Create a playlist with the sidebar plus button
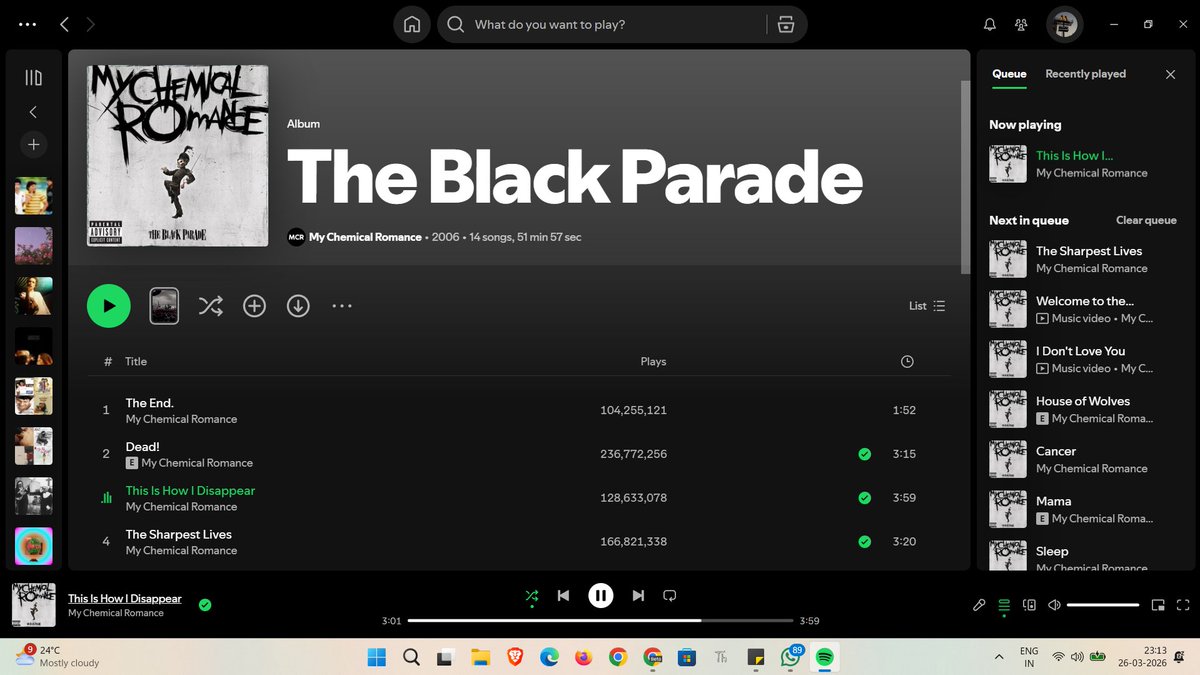This screenshot has height=675, width=1200. pyautogui.click(x=33, y=145)
